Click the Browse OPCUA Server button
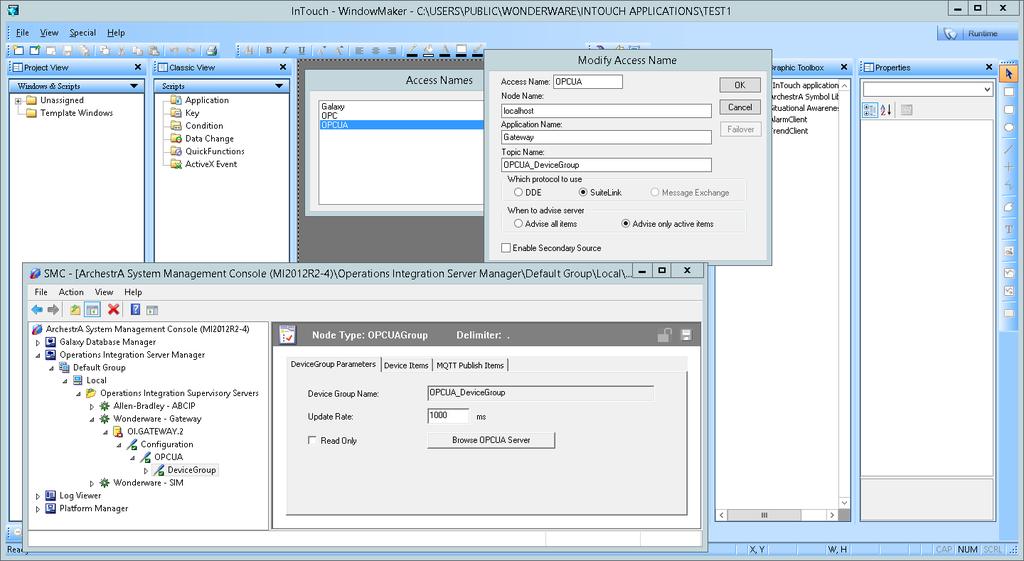Viewport: 1024px width, 561px height. pyautogui.click(x=491, y=440)
